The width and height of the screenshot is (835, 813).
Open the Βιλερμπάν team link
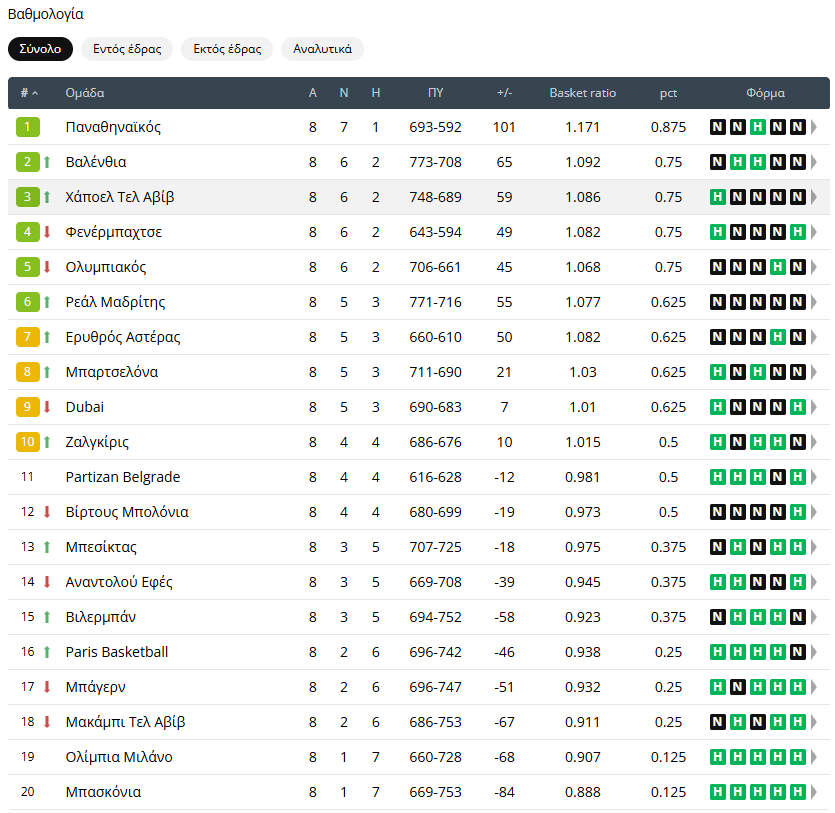[101, 617]
